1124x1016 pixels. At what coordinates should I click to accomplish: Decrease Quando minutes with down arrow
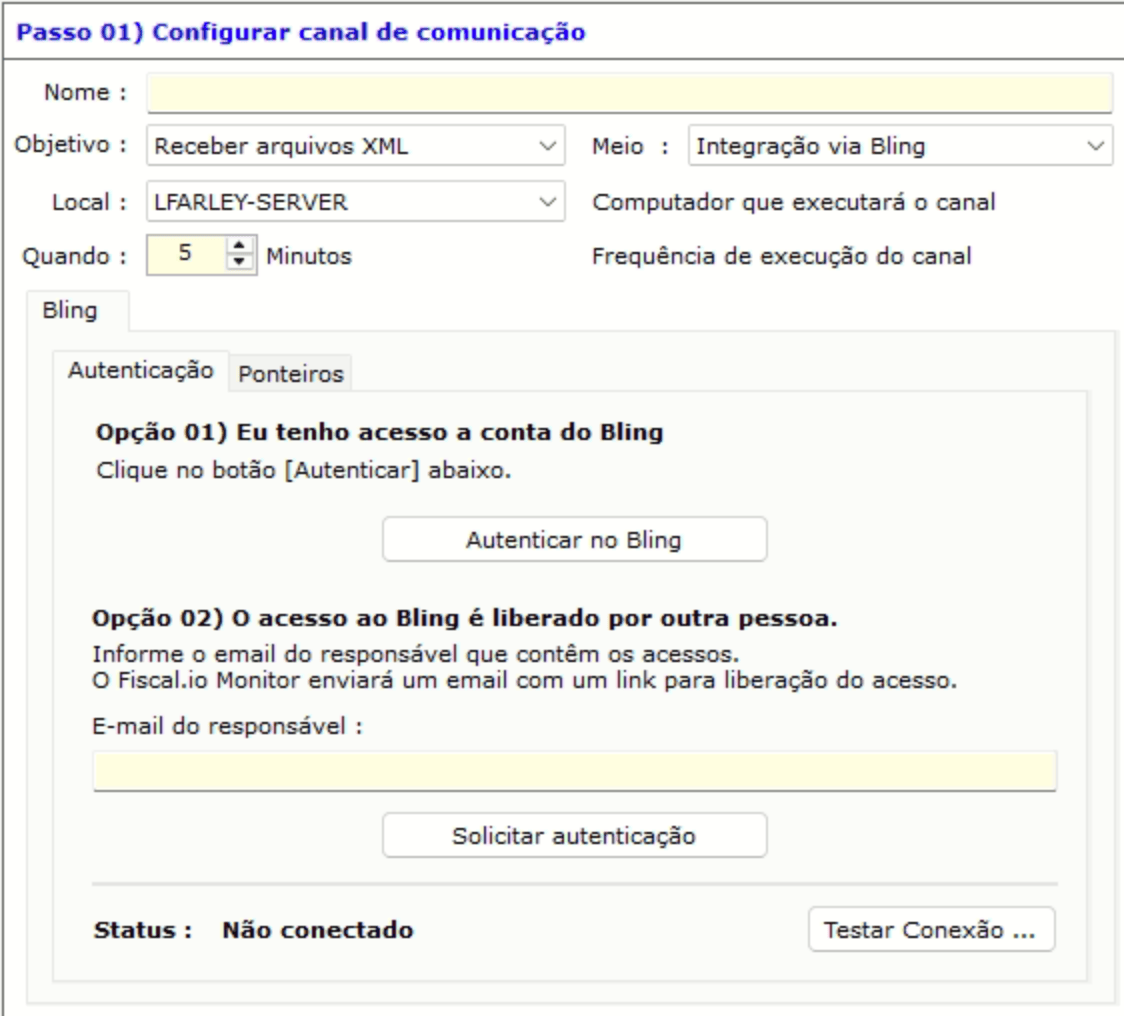(x=239, y=263)
